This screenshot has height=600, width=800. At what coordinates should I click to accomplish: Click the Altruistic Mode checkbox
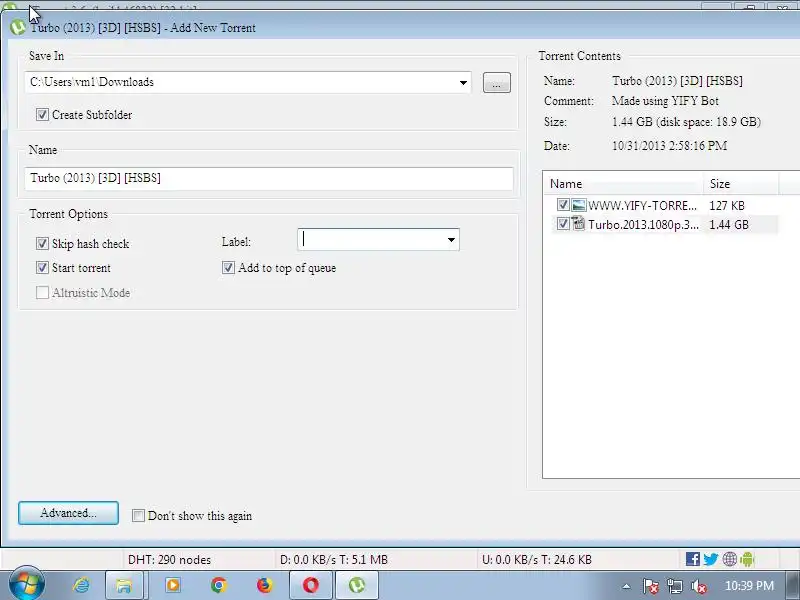click(x=42, y=292)
